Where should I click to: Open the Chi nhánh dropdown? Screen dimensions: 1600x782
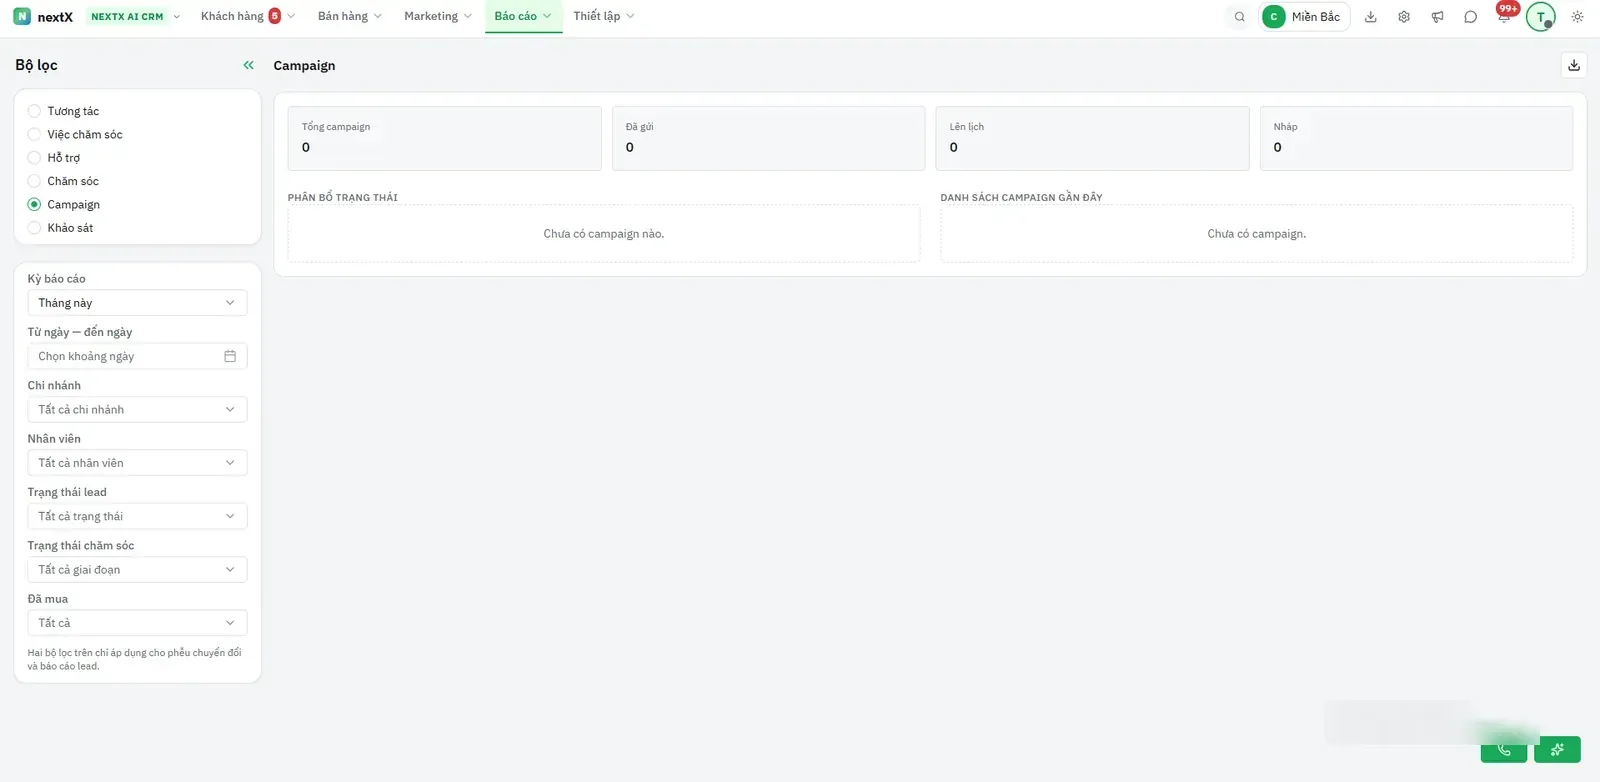(137, 410)
